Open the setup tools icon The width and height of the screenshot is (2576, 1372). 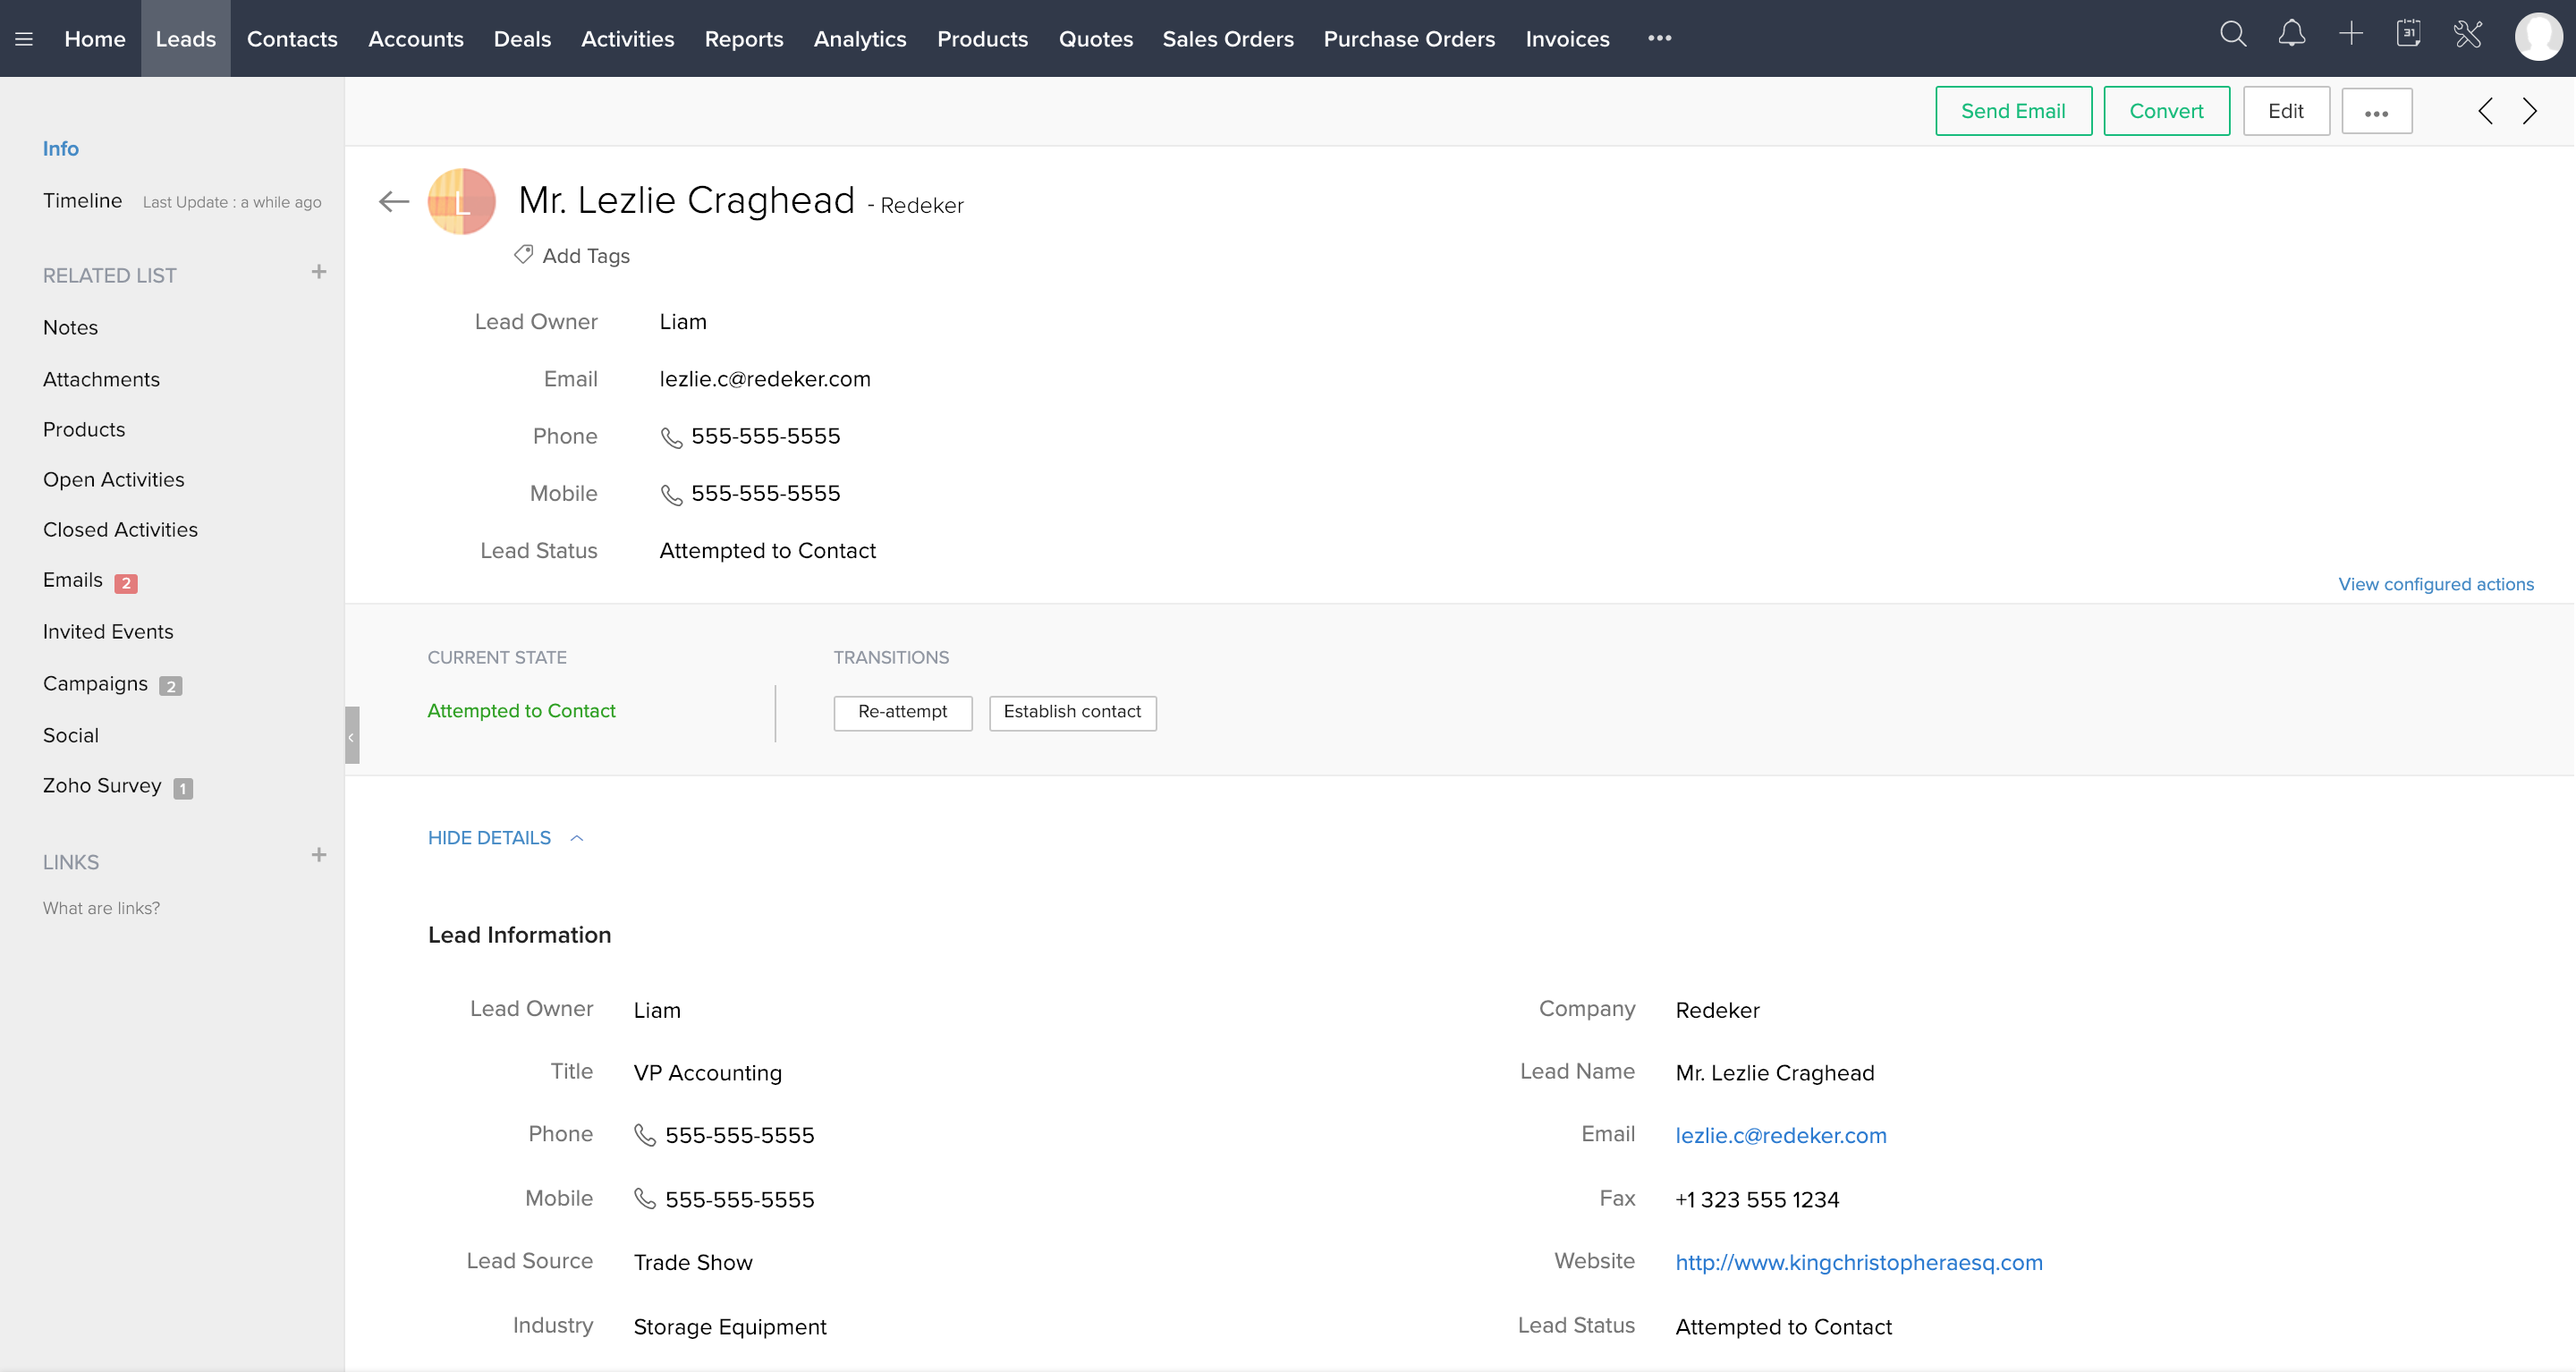(x=2467, y=35)
